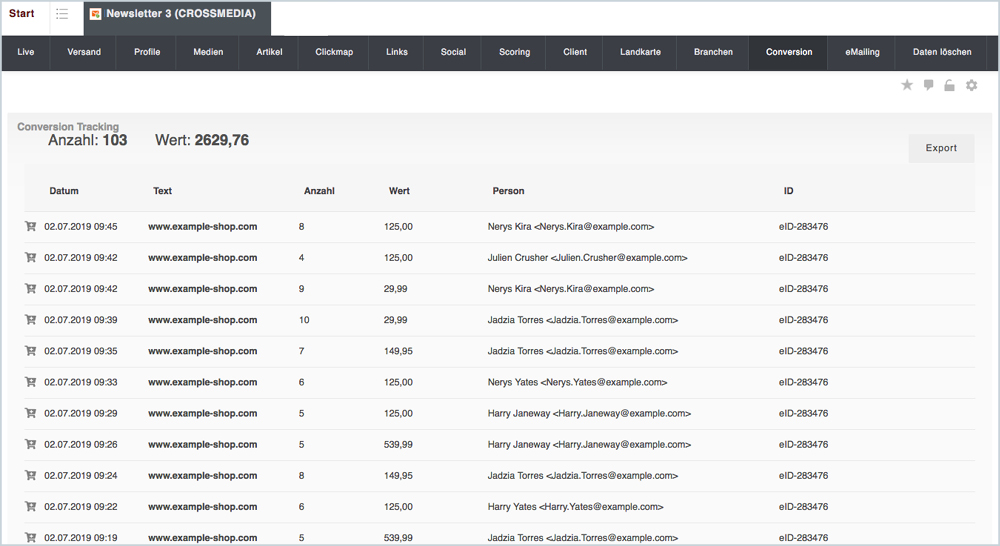Sort table by the Wert column header
The width and height of the screenshot is (1000, 546).
click(399, 191)
